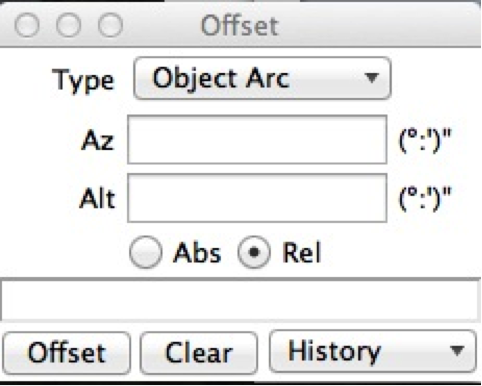Click the Offset window title bar text
Viewport: 482px width, 386px height.
click(x=240, y=26)
